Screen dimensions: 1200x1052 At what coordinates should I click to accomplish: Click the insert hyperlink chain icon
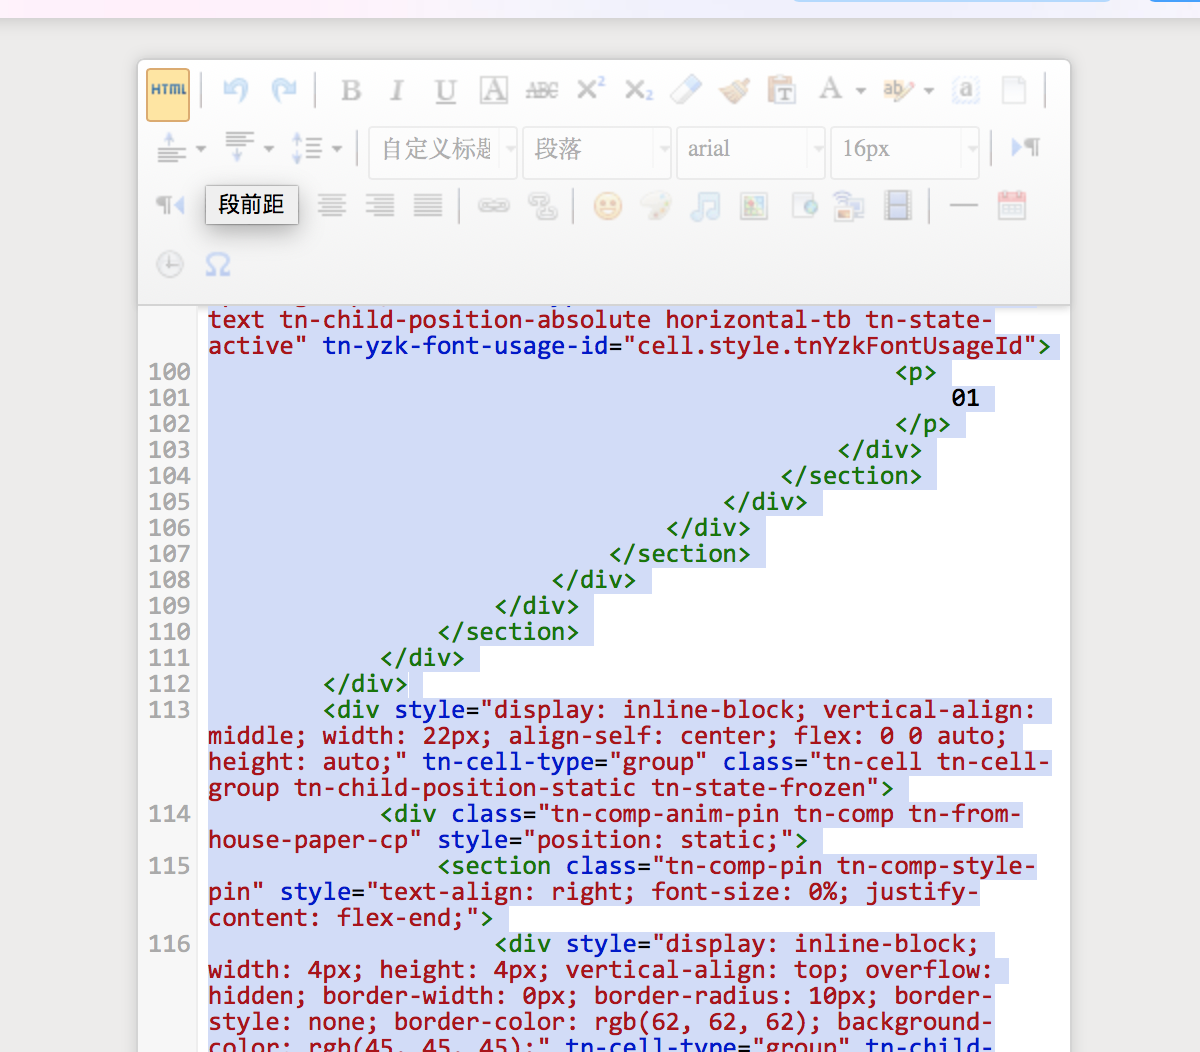(x=493, y=206)
